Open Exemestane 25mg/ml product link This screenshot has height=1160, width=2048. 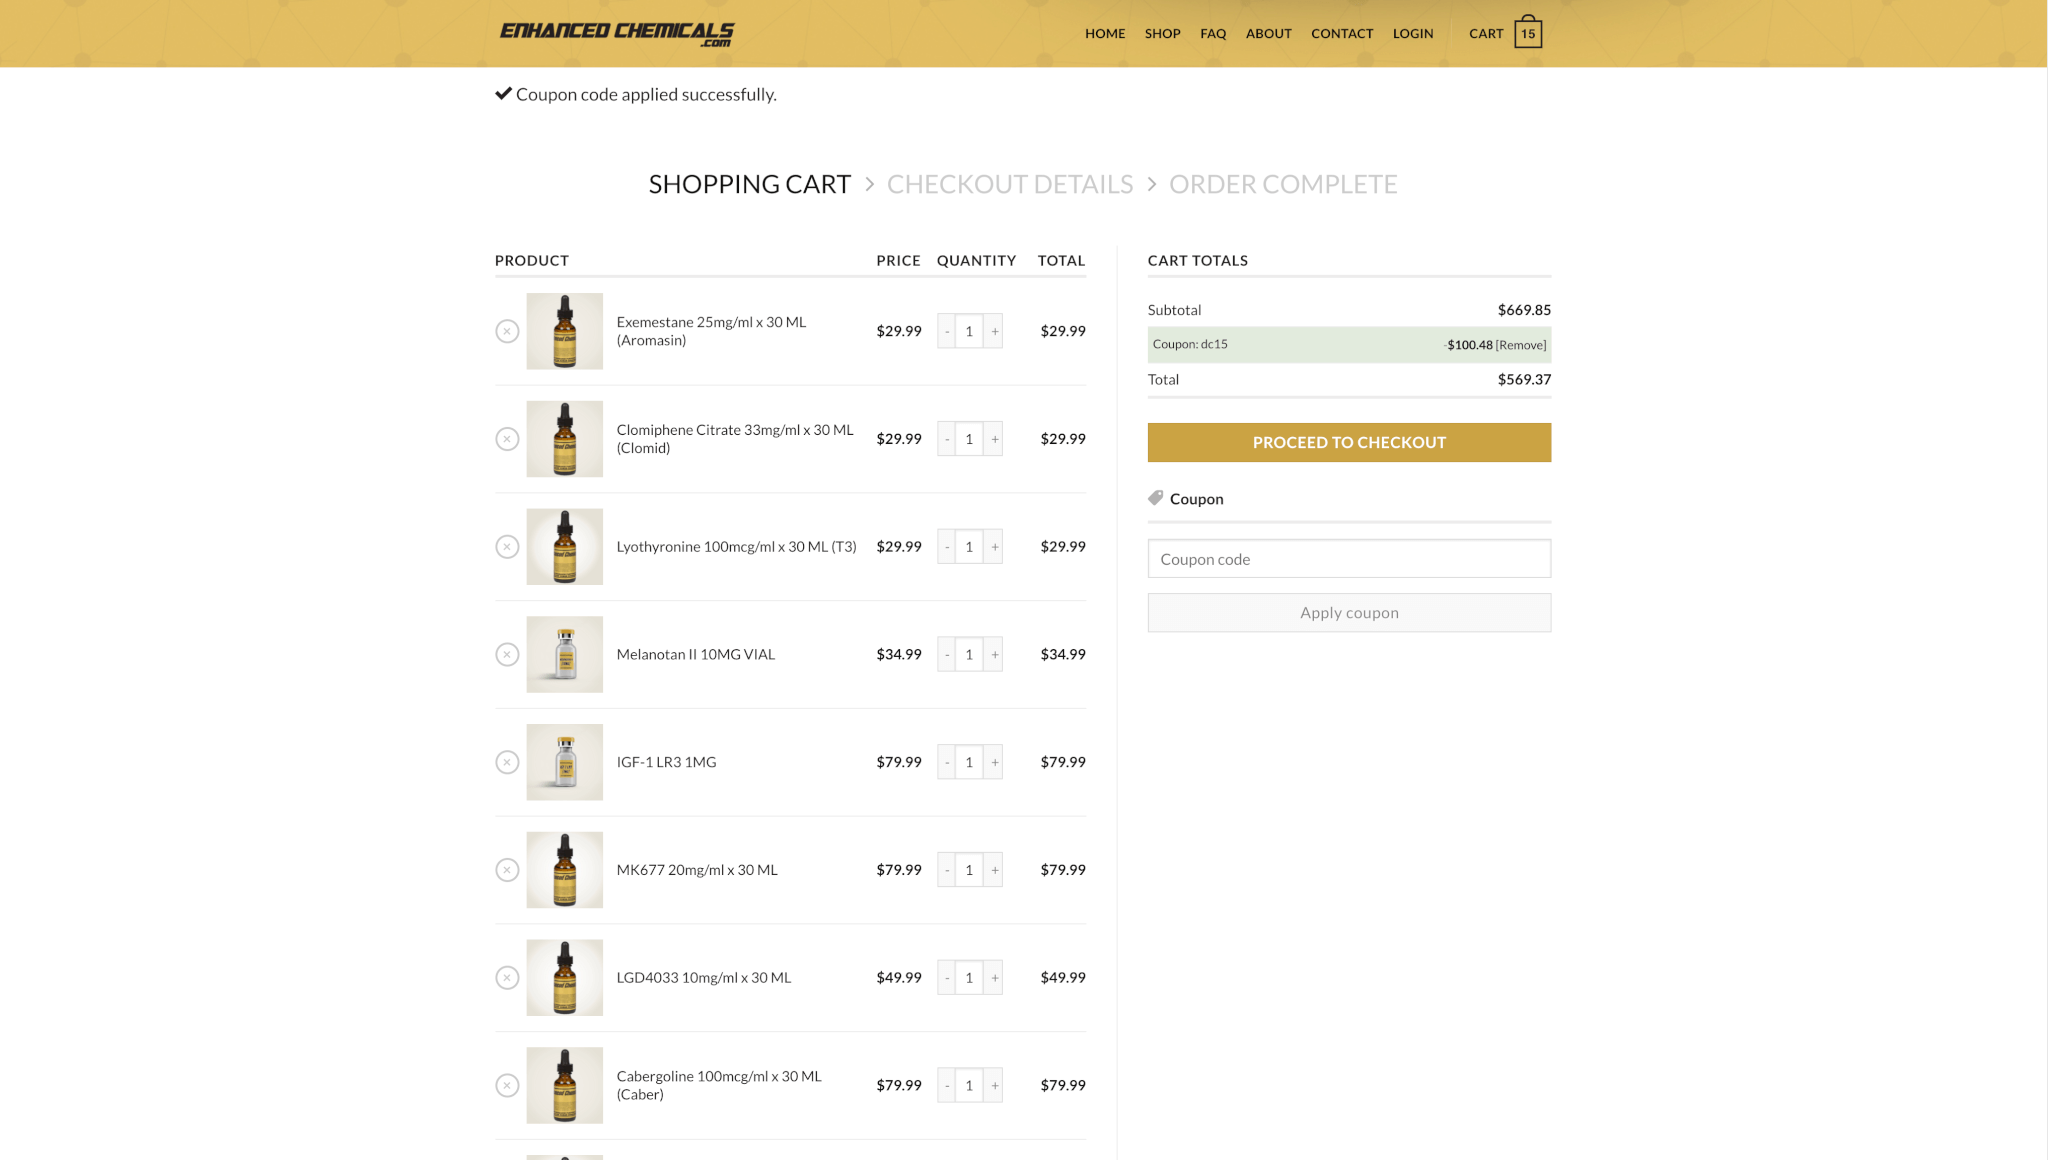coord(711,331)
